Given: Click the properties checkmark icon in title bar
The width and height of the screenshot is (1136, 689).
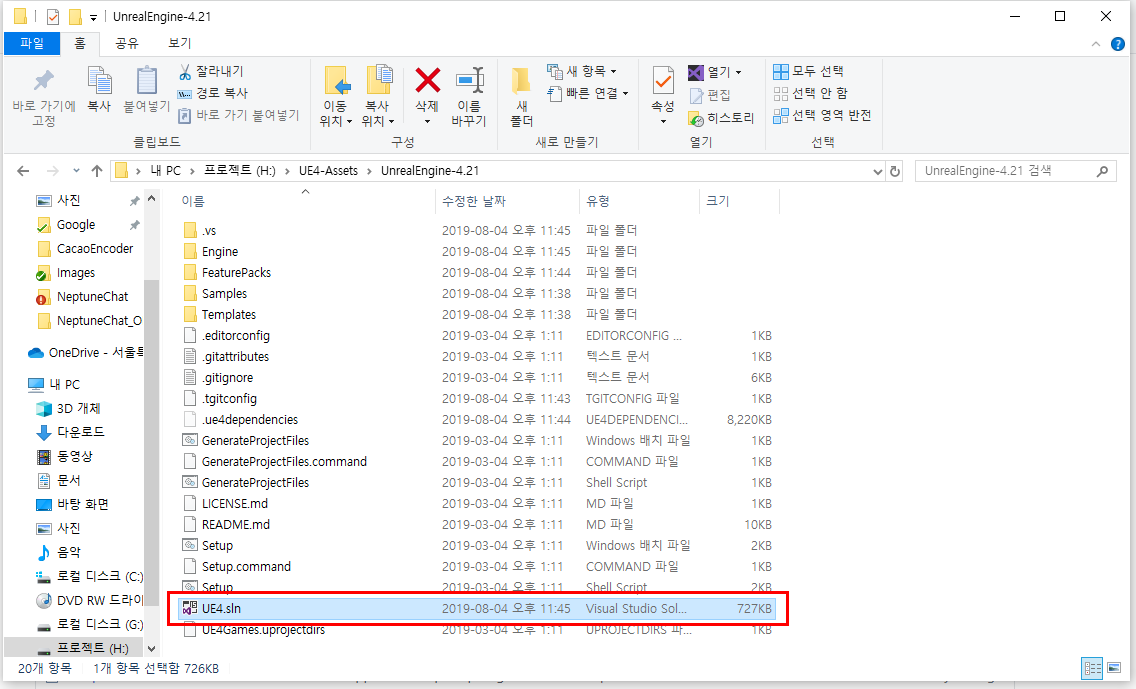Looking at the screenshot, I should pyautogui.click(x=53, y=17).
